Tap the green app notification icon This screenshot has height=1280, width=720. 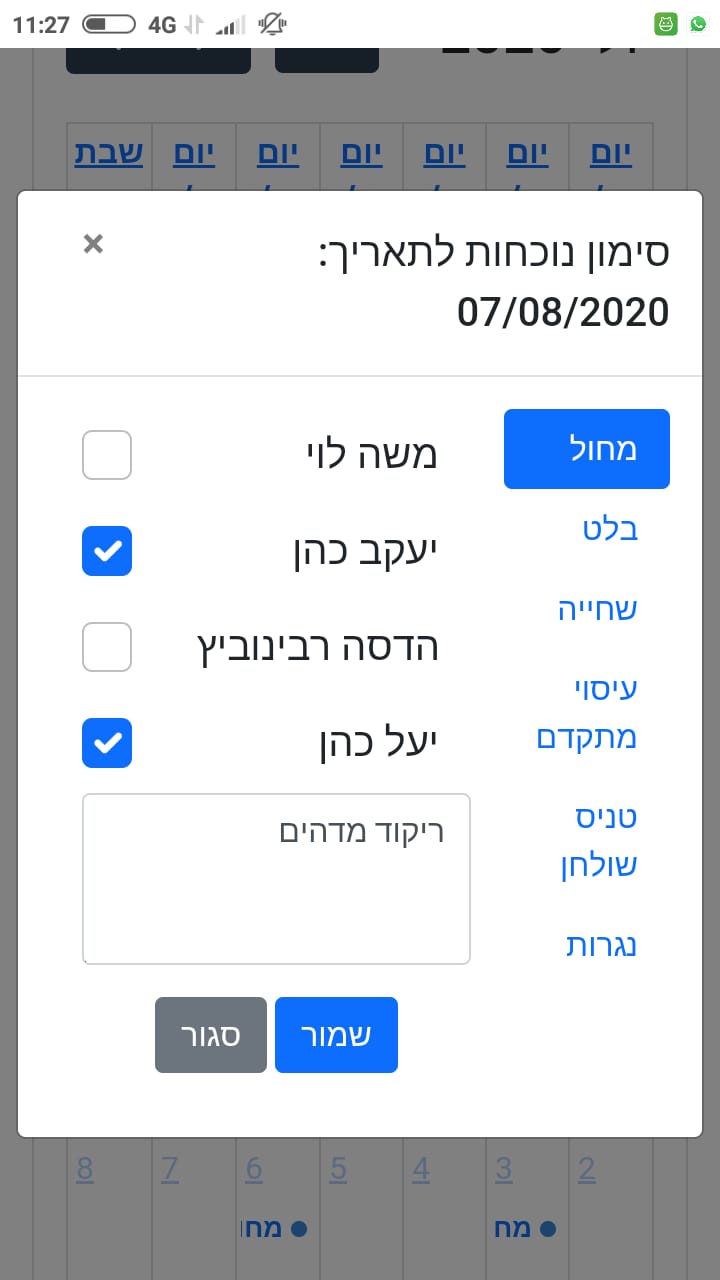click(666, 25)
